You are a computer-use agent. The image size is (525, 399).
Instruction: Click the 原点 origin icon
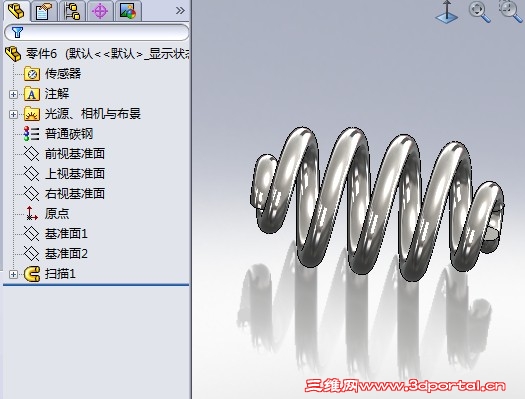(x=32, y=213)
